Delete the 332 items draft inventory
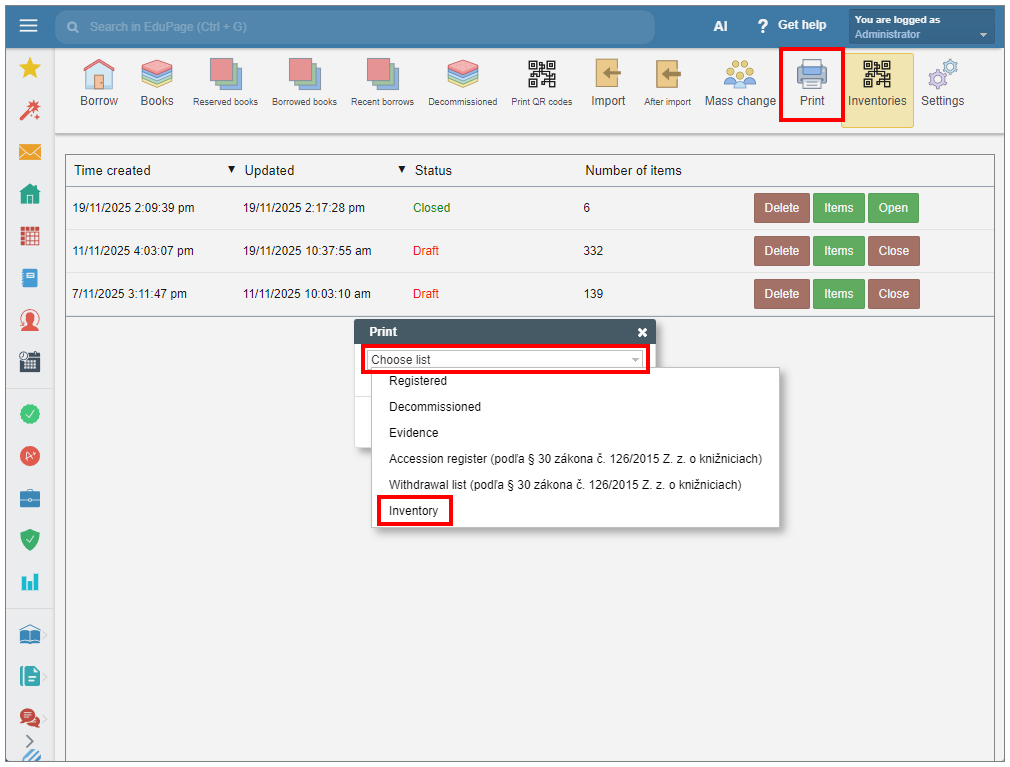The width and height of the screenshot is (1010, 767). click(x=781, y=251)
